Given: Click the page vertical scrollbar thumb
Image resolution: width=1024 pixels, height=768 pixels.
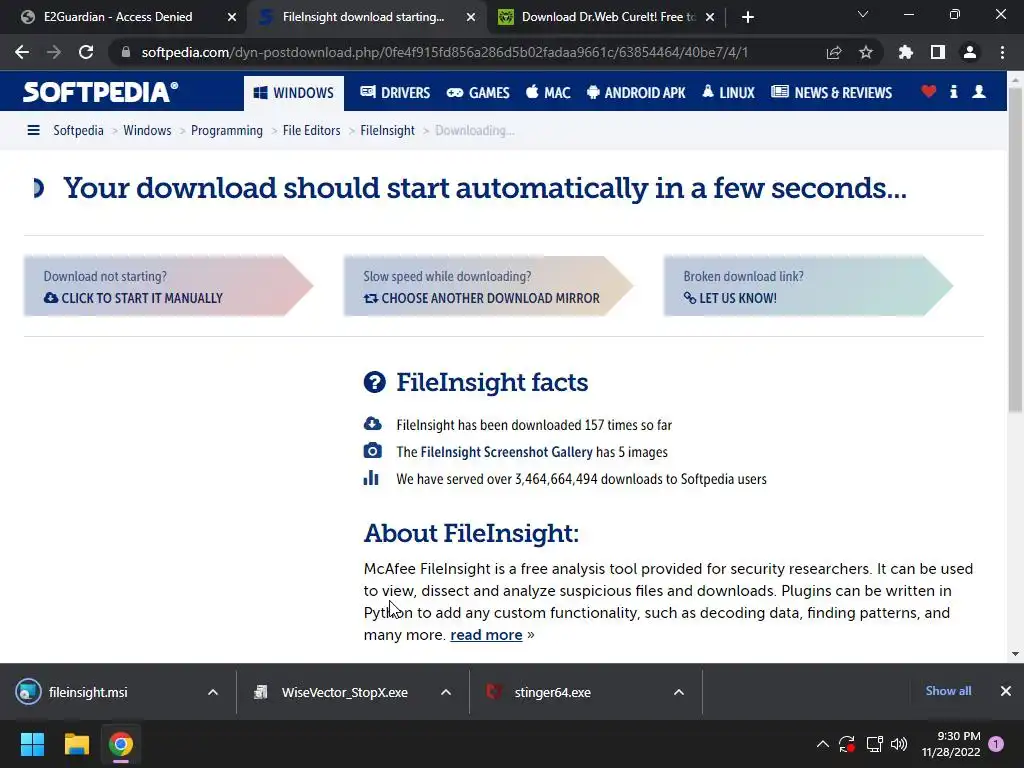Looking at the screenshot, I should (x=1015, y=248).
